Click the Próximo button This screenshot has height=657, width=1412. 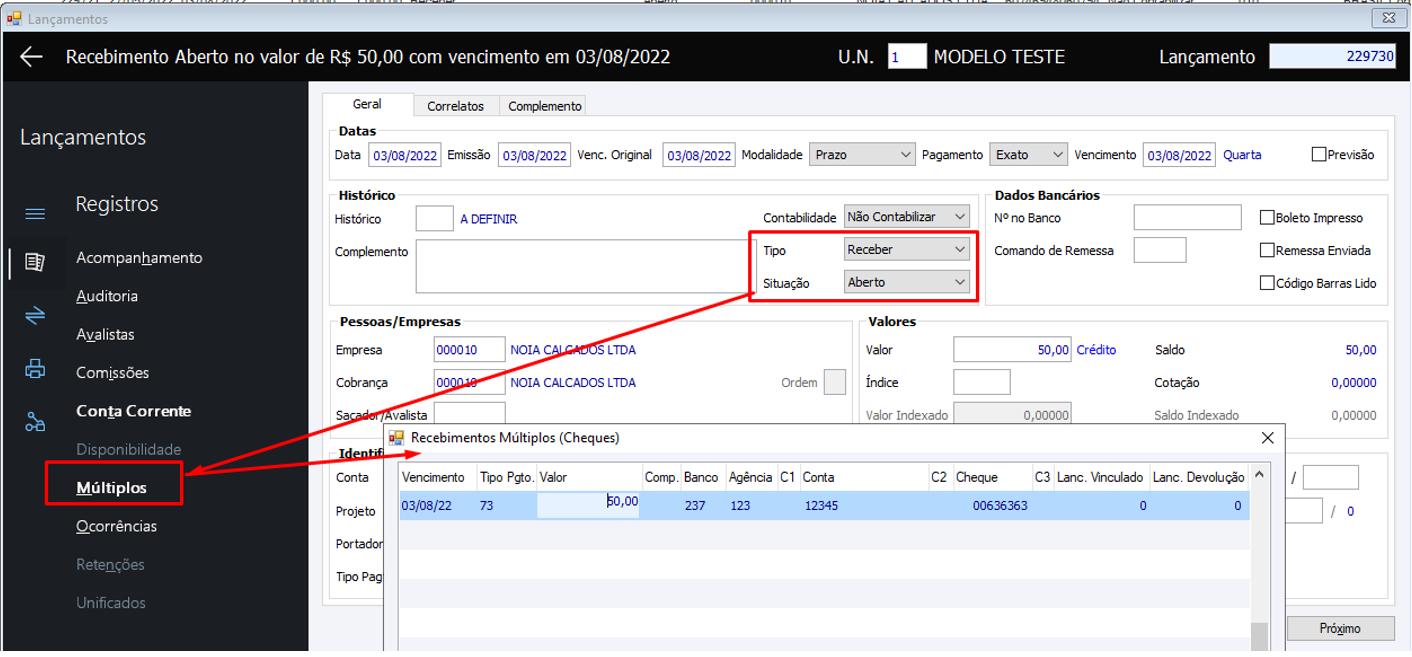(x=1340, y=629)
